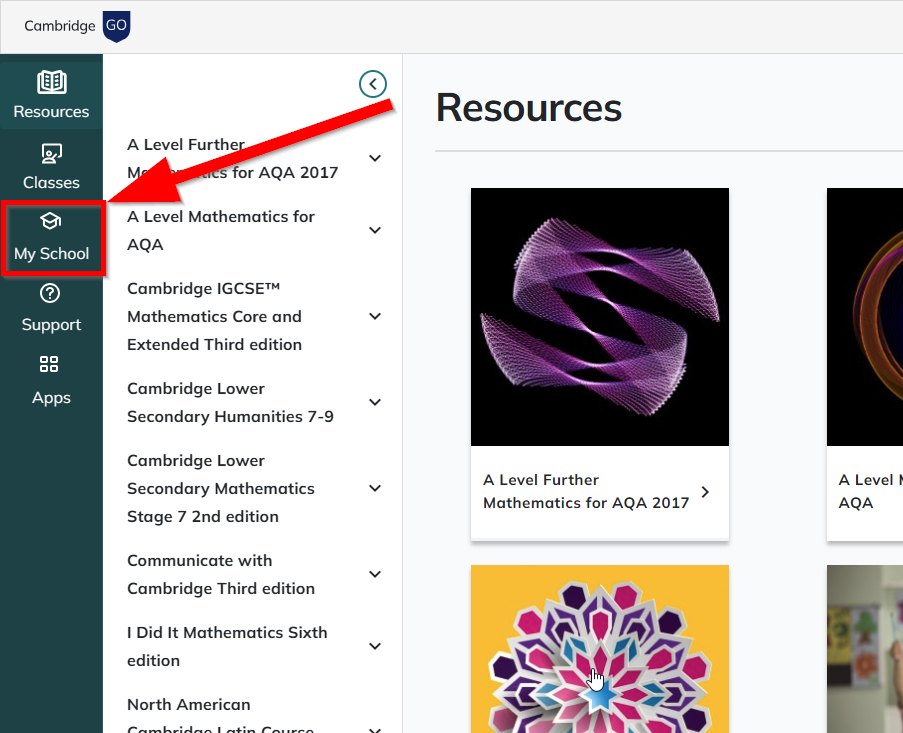Viewport: 903px width, 733px height.
Task: Click the Cambridge wordmark in the header
Action: pyautogui.click(x=60, y=26)
